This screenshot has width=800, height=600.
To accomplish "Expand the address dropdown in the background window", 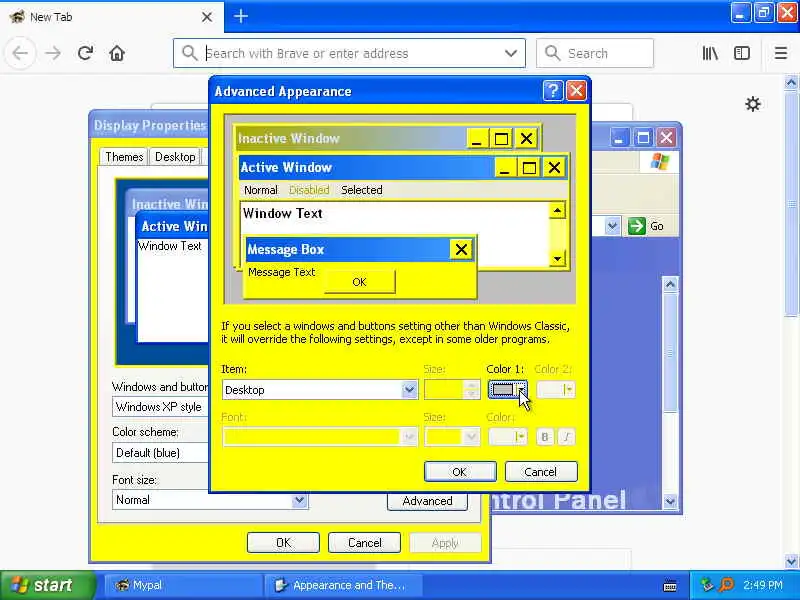I will [612, 226].
